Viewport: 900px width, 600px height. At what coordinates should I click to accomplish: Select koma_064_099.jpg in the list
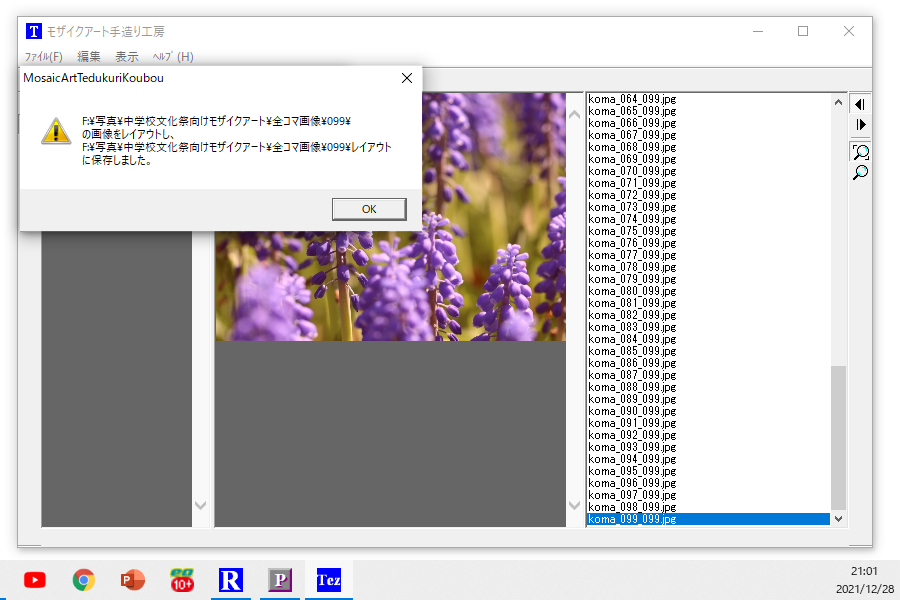[708, 99]
